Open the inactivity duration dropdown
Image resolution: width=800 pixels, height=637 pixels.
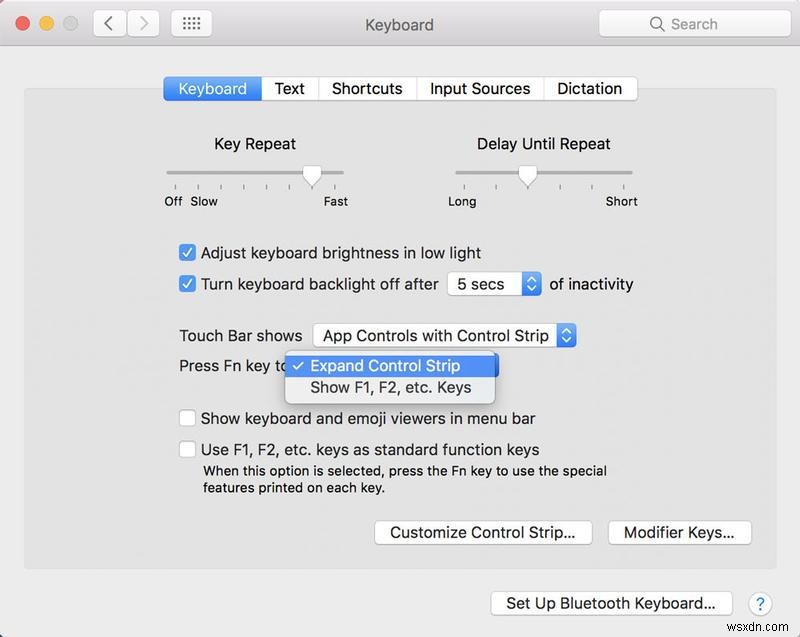click(x=494, y=284)
